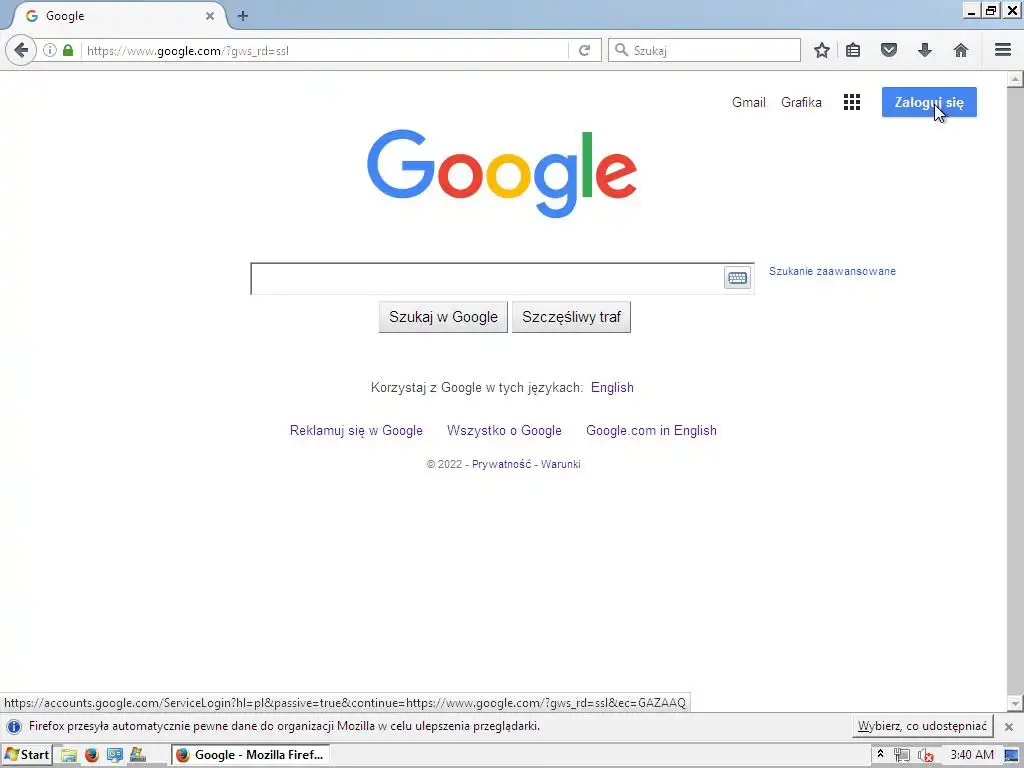This screenshot has height=768, width=1024.
Task: Open the Warunki terms link
Action: click(560, 464)
